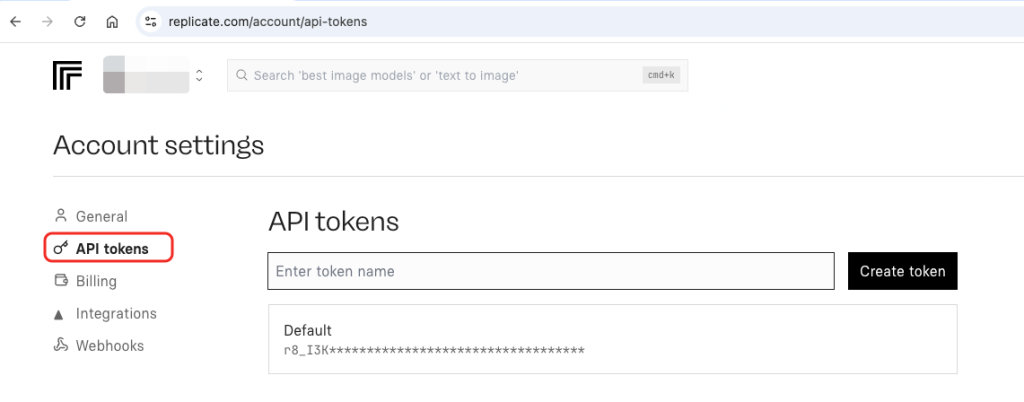
Task: Click the key icon beside API tokens
Action: point(61,248)
